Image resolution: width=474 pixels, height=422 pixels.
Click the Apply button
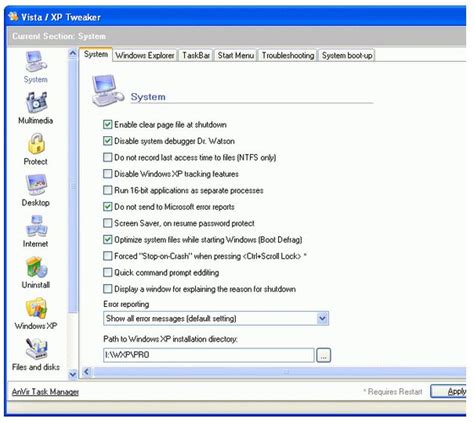pyautogui.click(x=449, y=391)
